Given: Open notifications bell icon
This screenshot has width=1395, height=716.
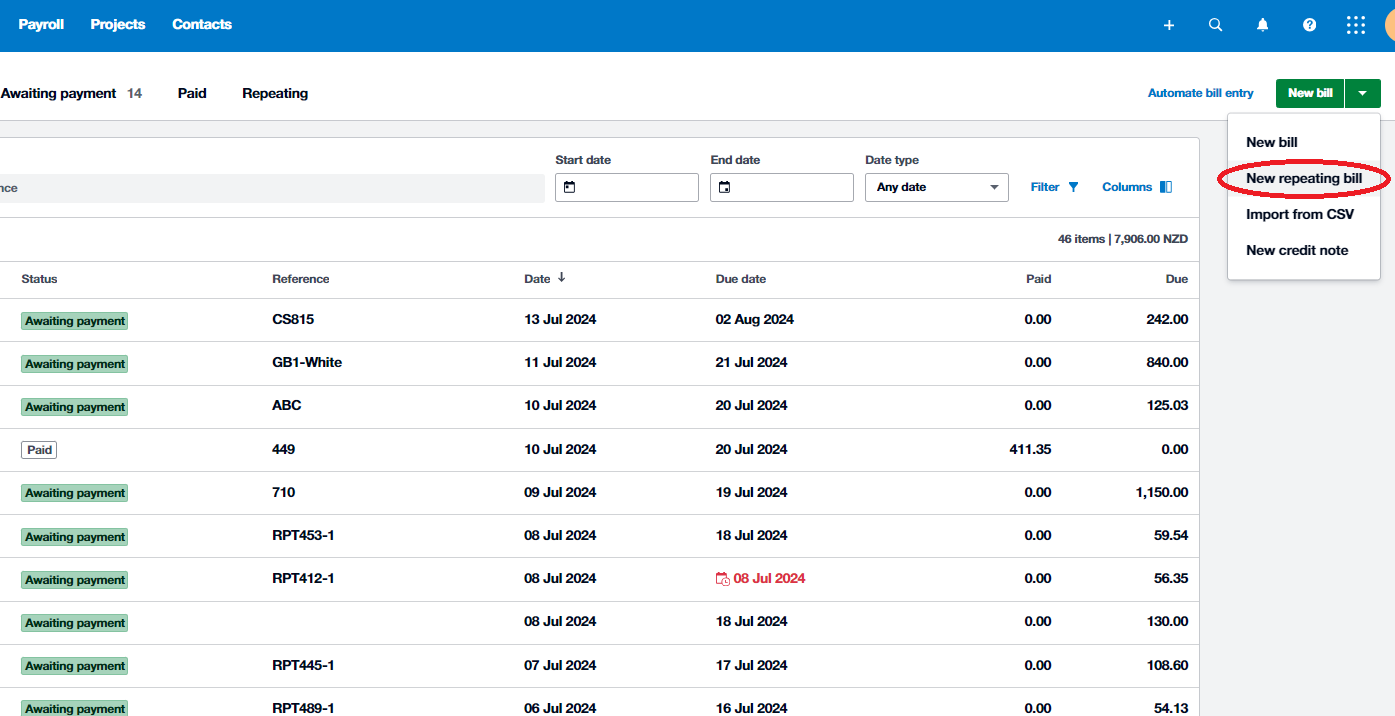Looking at the screenshot, I should click(1263, 25).
